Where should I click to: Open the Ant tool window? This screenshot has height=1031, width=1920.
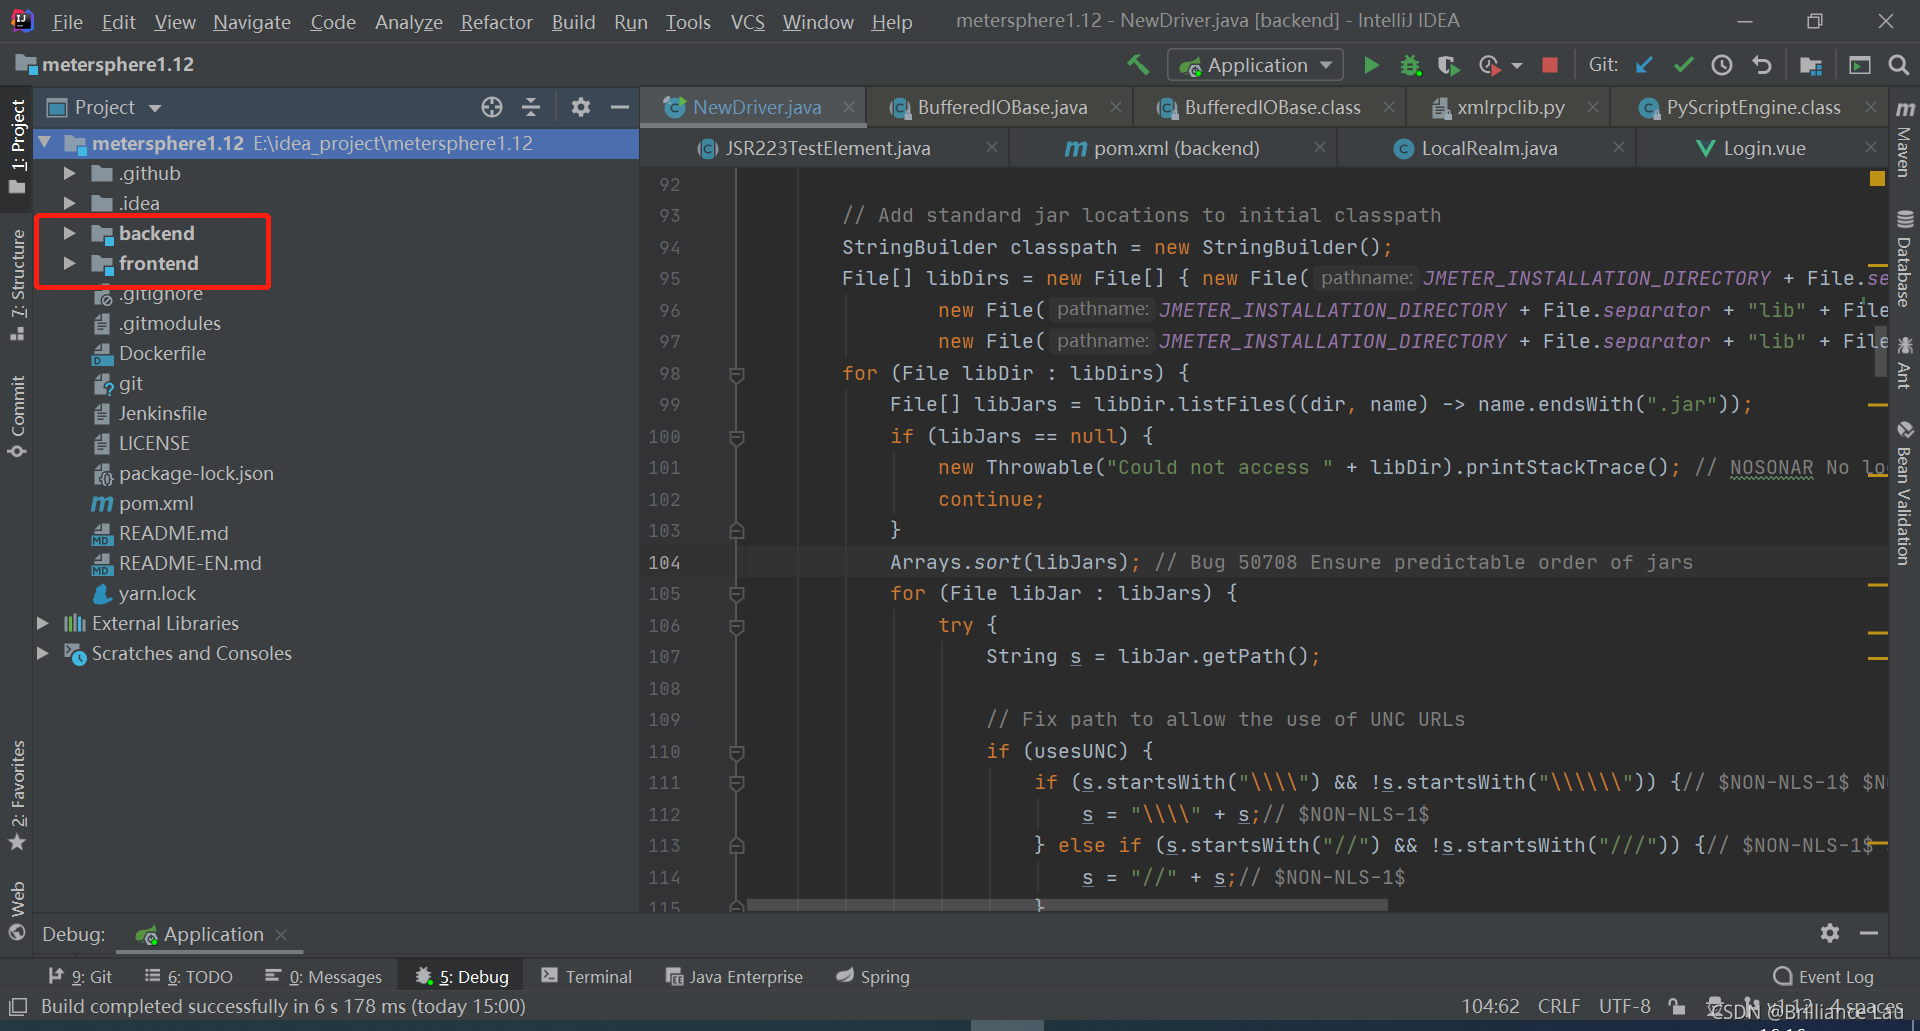click(1905, 364)
